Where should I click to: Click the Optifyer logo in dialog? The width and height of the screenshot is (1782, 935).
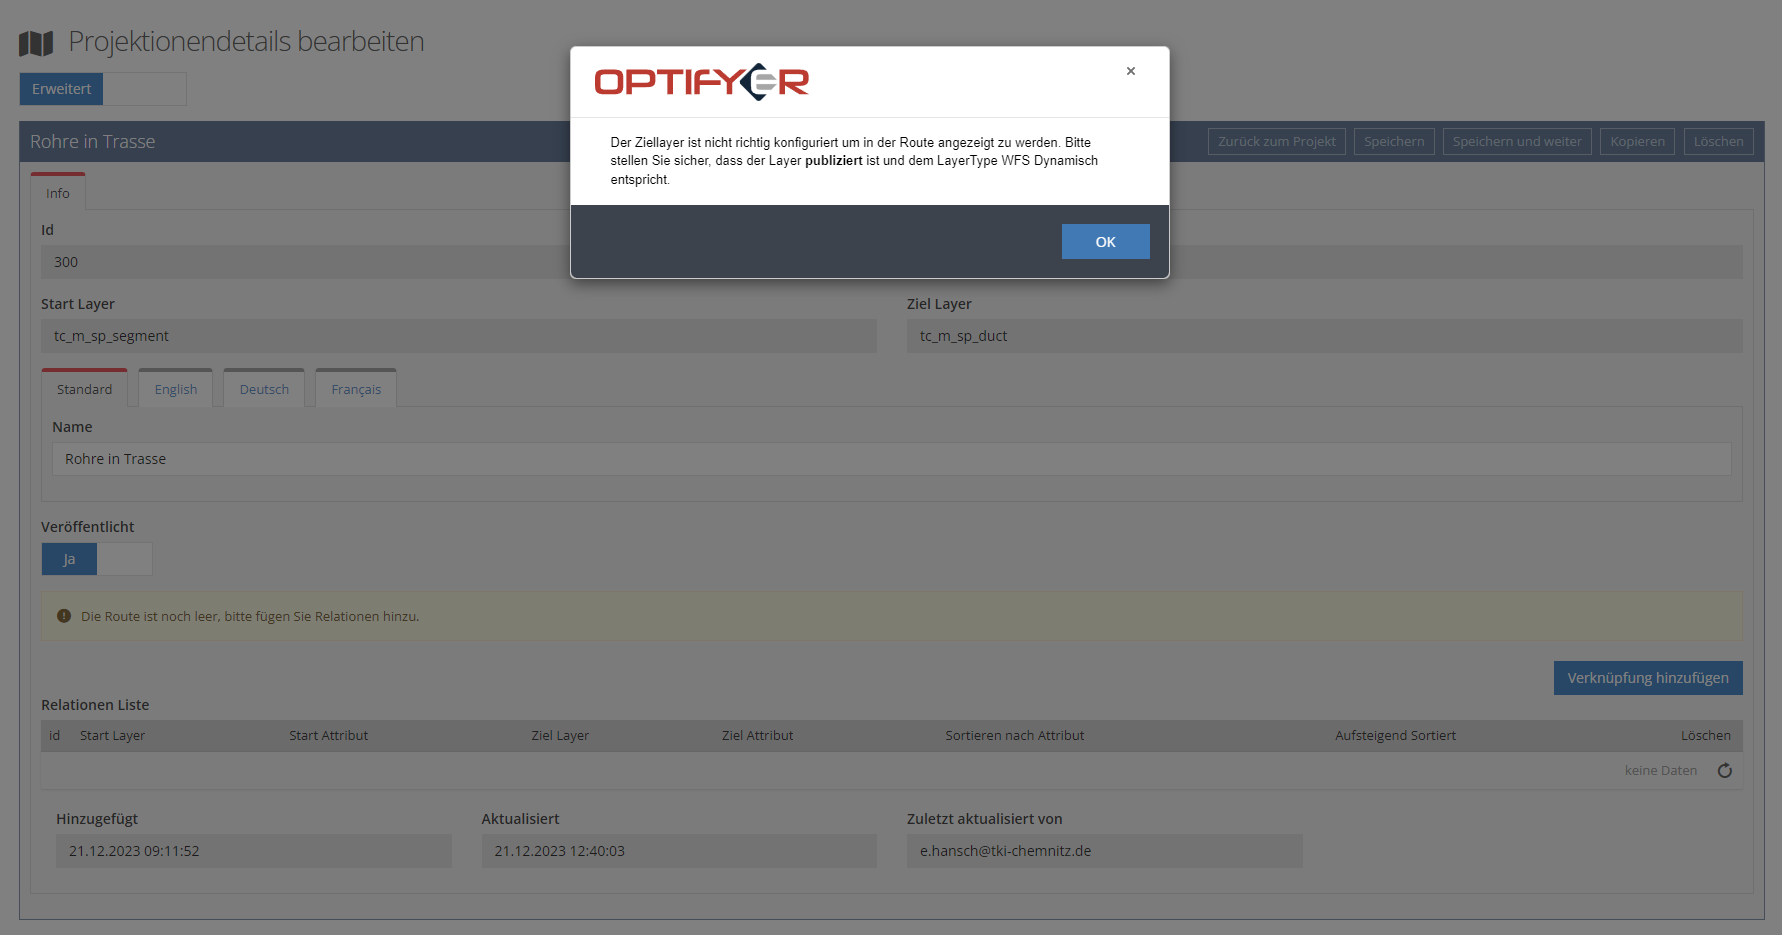701,82
